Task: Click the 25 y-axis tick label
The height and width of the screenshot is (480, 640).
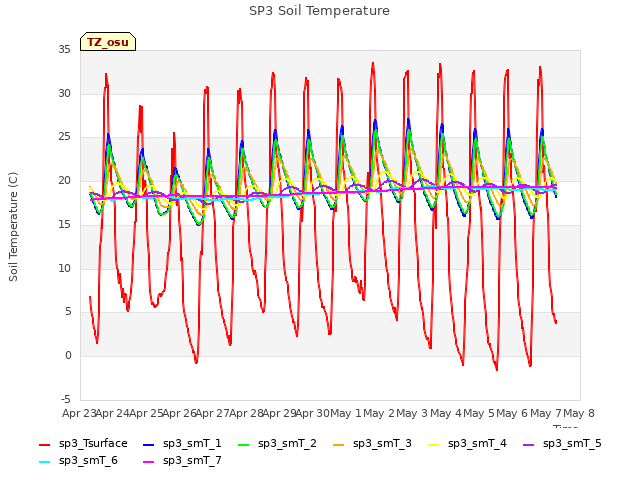Action: (x=64, y=137)
